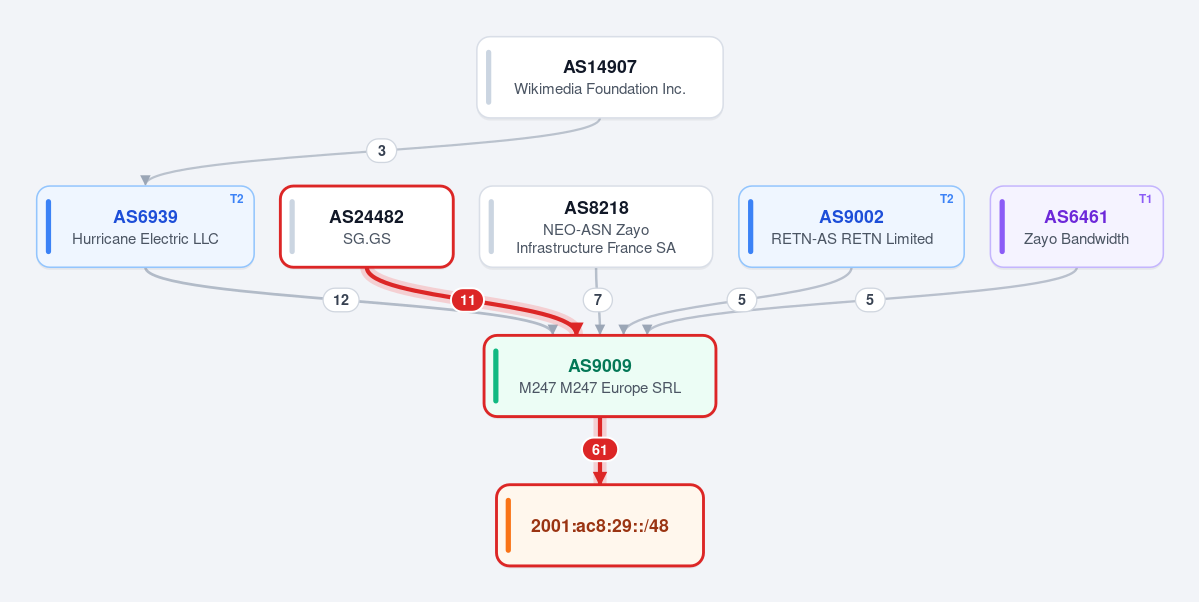The height and width of the screenshot is (602, 1199).
Task: Select the AS14907 Wikimedia Foundation node
Action: click(x=600, y=77)
